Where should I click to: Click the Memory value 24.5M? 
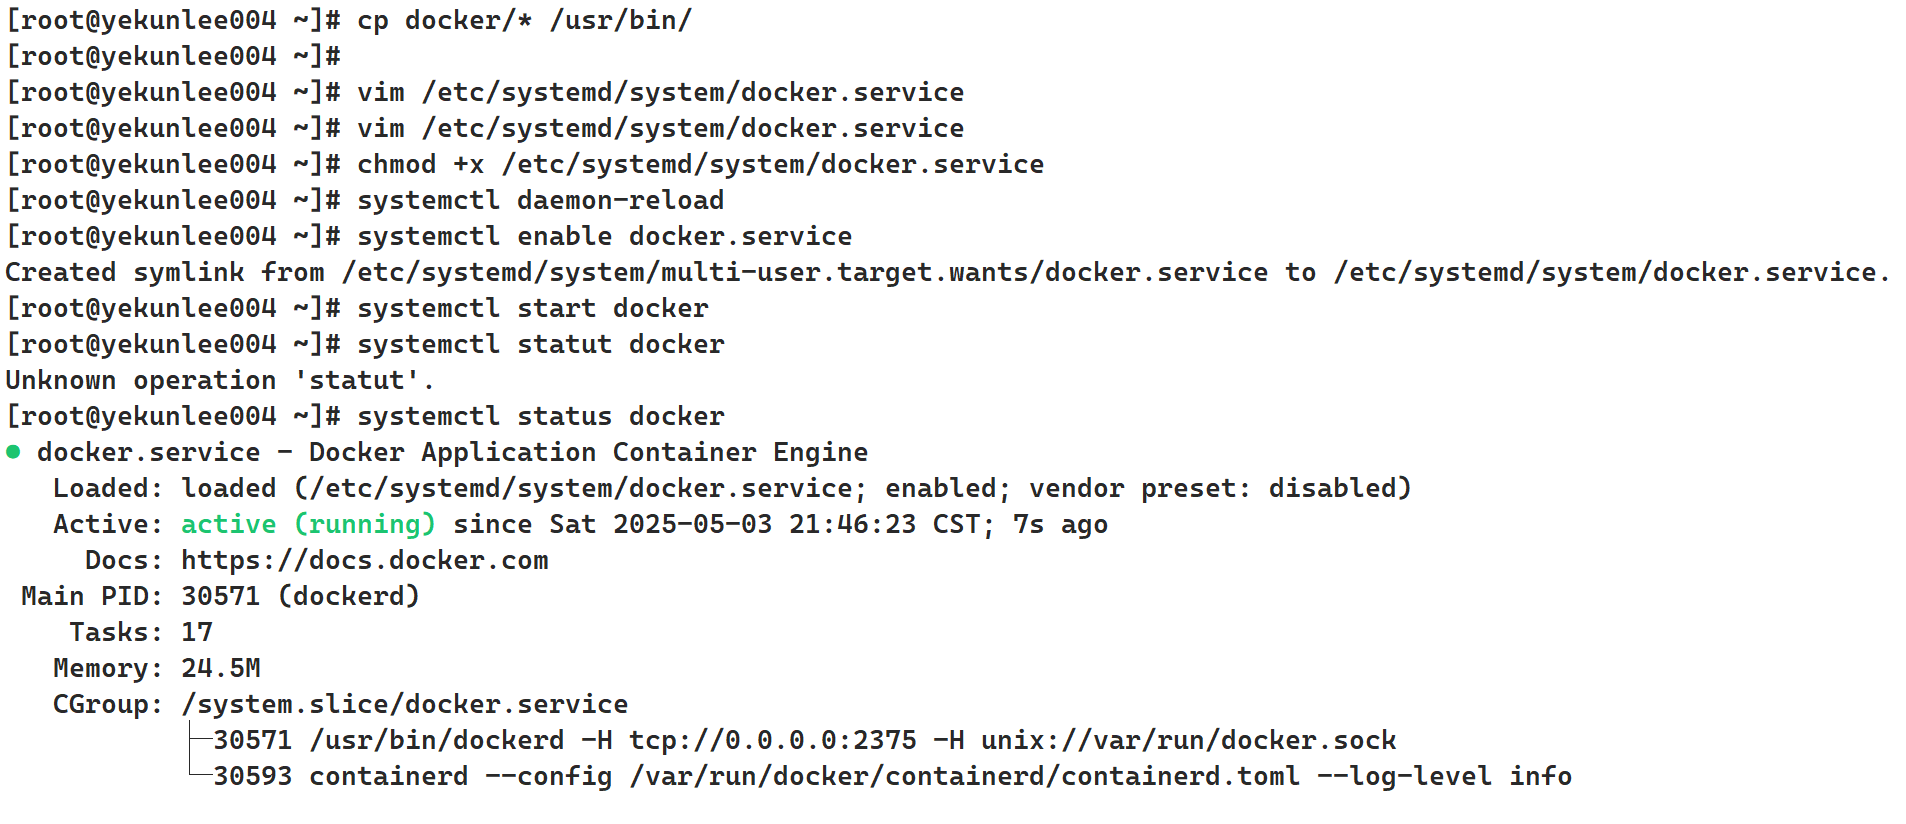coord(220,668)
